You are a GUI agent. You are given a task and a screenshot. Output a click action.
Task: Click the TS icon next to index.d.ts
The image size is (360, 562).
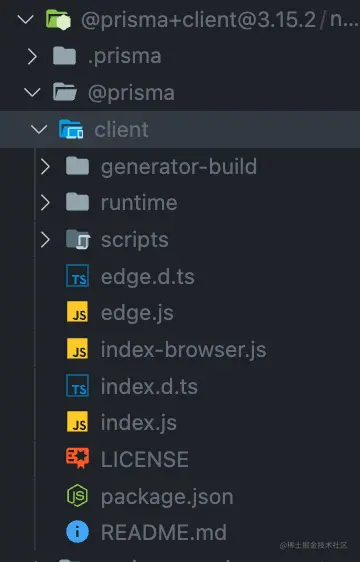77,386
